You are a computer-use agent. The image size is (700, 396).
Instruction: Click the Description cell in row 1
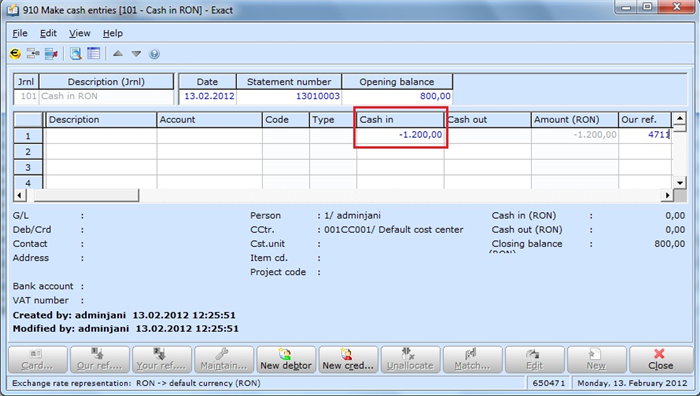pos(101,136)
